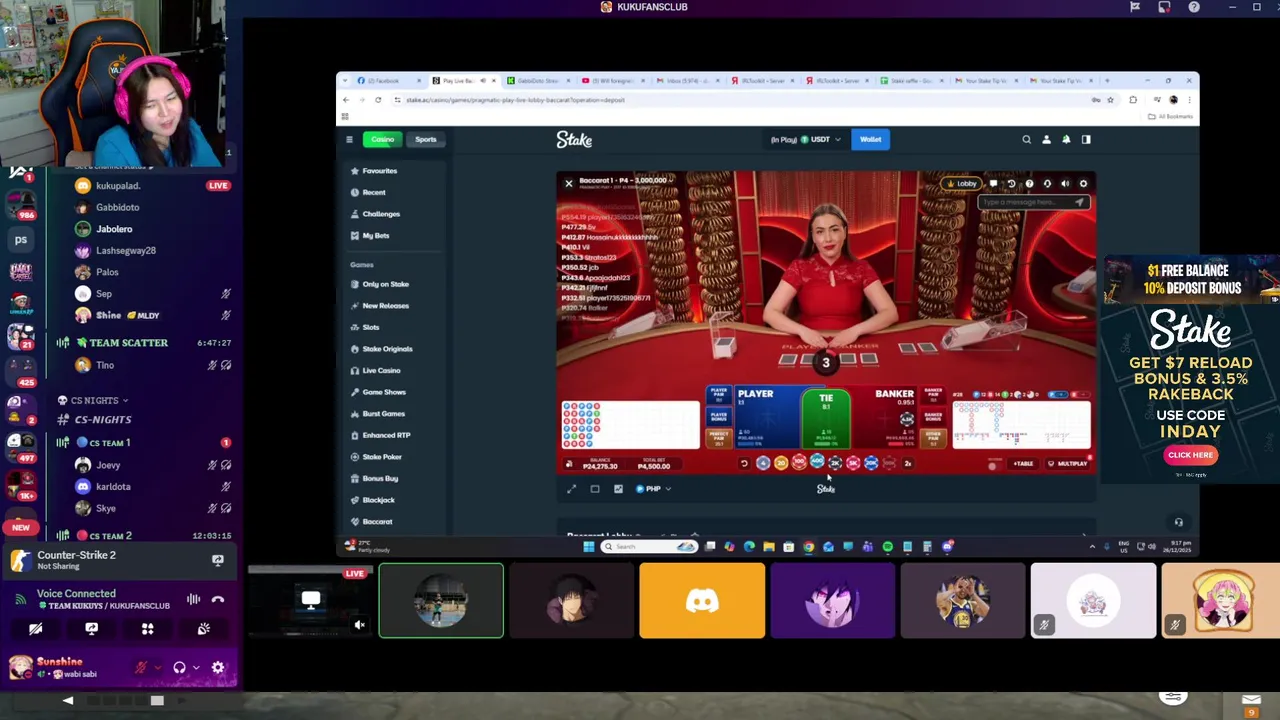Open Stake notifications bell

coord(1066,140)
